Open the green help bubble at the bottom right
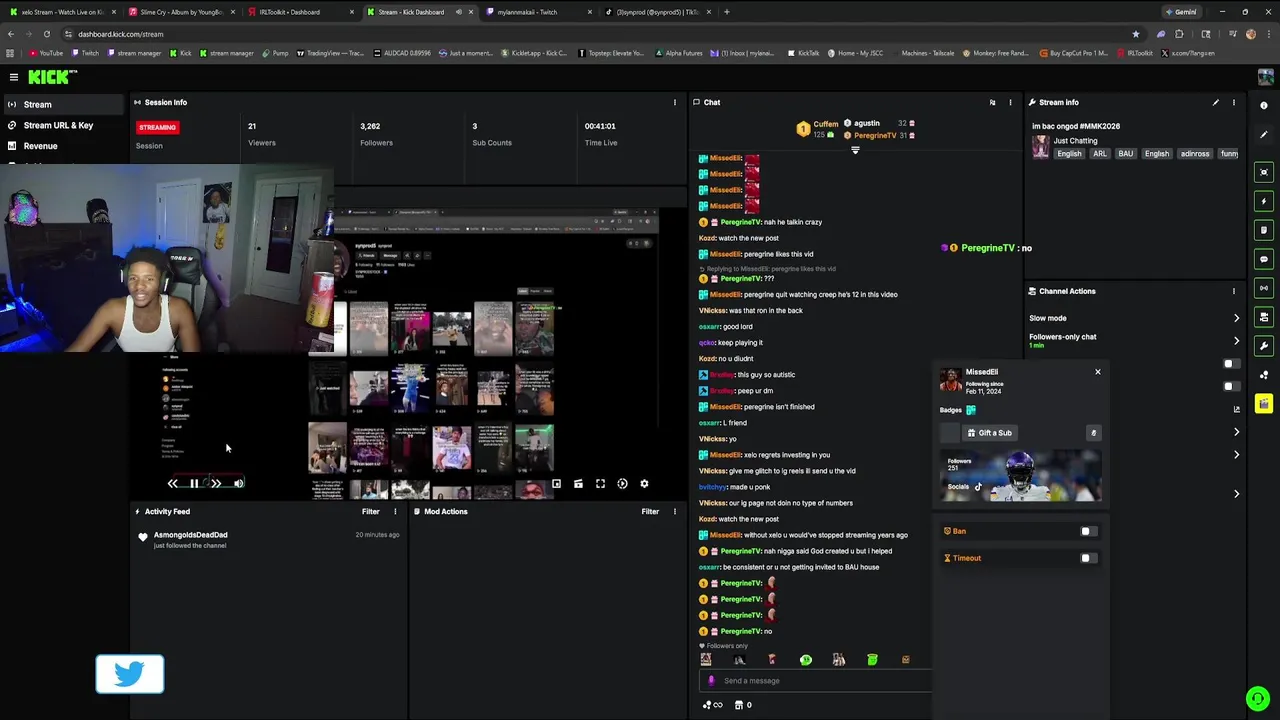 point(1258,698)
